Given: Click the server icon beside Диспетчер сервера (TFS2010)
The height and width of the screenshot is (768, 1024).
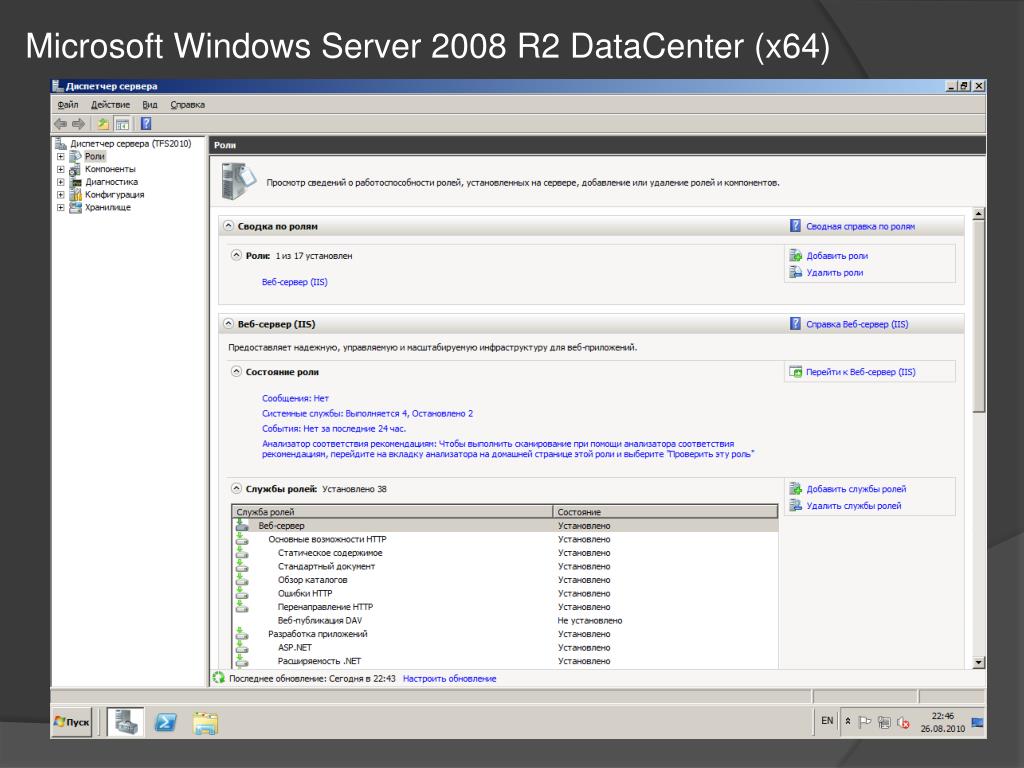Looking at the screenshot, I should (61, 143).
